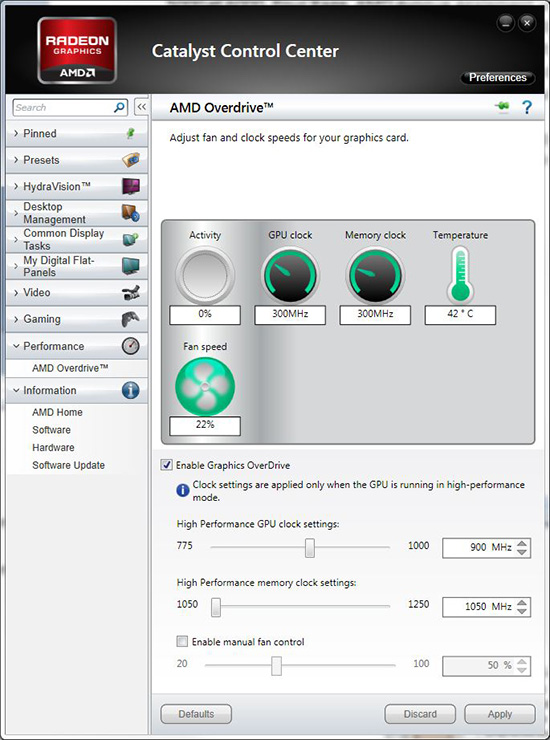550x740 pixels.
Task: Decrease GPU clock MHz with down arrow
Action: pyautogui.click(x=522, y=552)
